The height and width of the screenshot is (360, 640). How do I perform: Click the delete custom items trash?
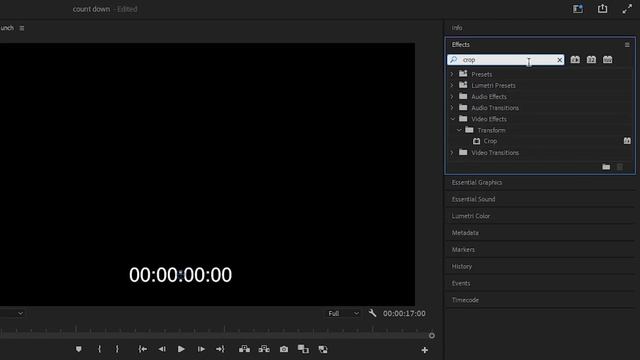pos(620,167)
